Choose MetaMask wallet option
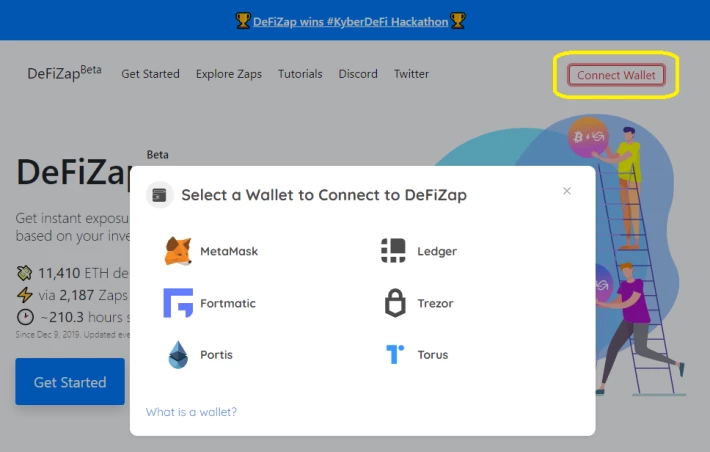Screen dimensions: 710x452 tap(211, 251)
